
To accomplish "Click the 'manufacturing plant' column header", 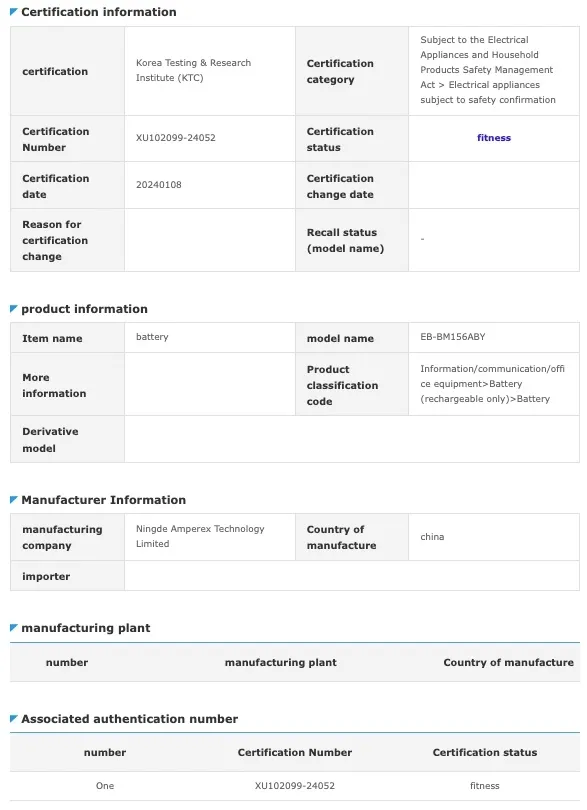I will pyautogui.click(x=281, y=662).
